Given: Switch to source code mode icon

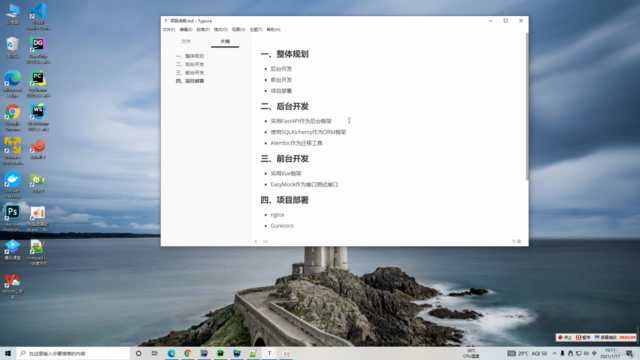Looking at the screenshot, I should [x=266, y=242].
